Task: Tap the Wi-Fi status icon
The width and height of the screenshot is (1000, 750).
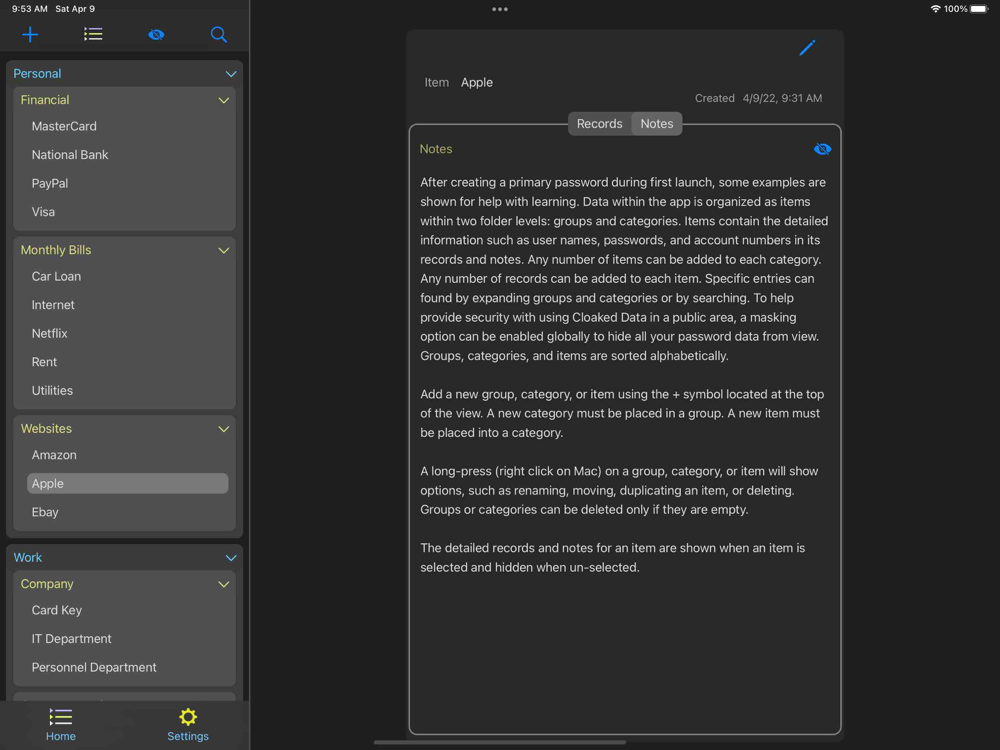Action: 935,9
